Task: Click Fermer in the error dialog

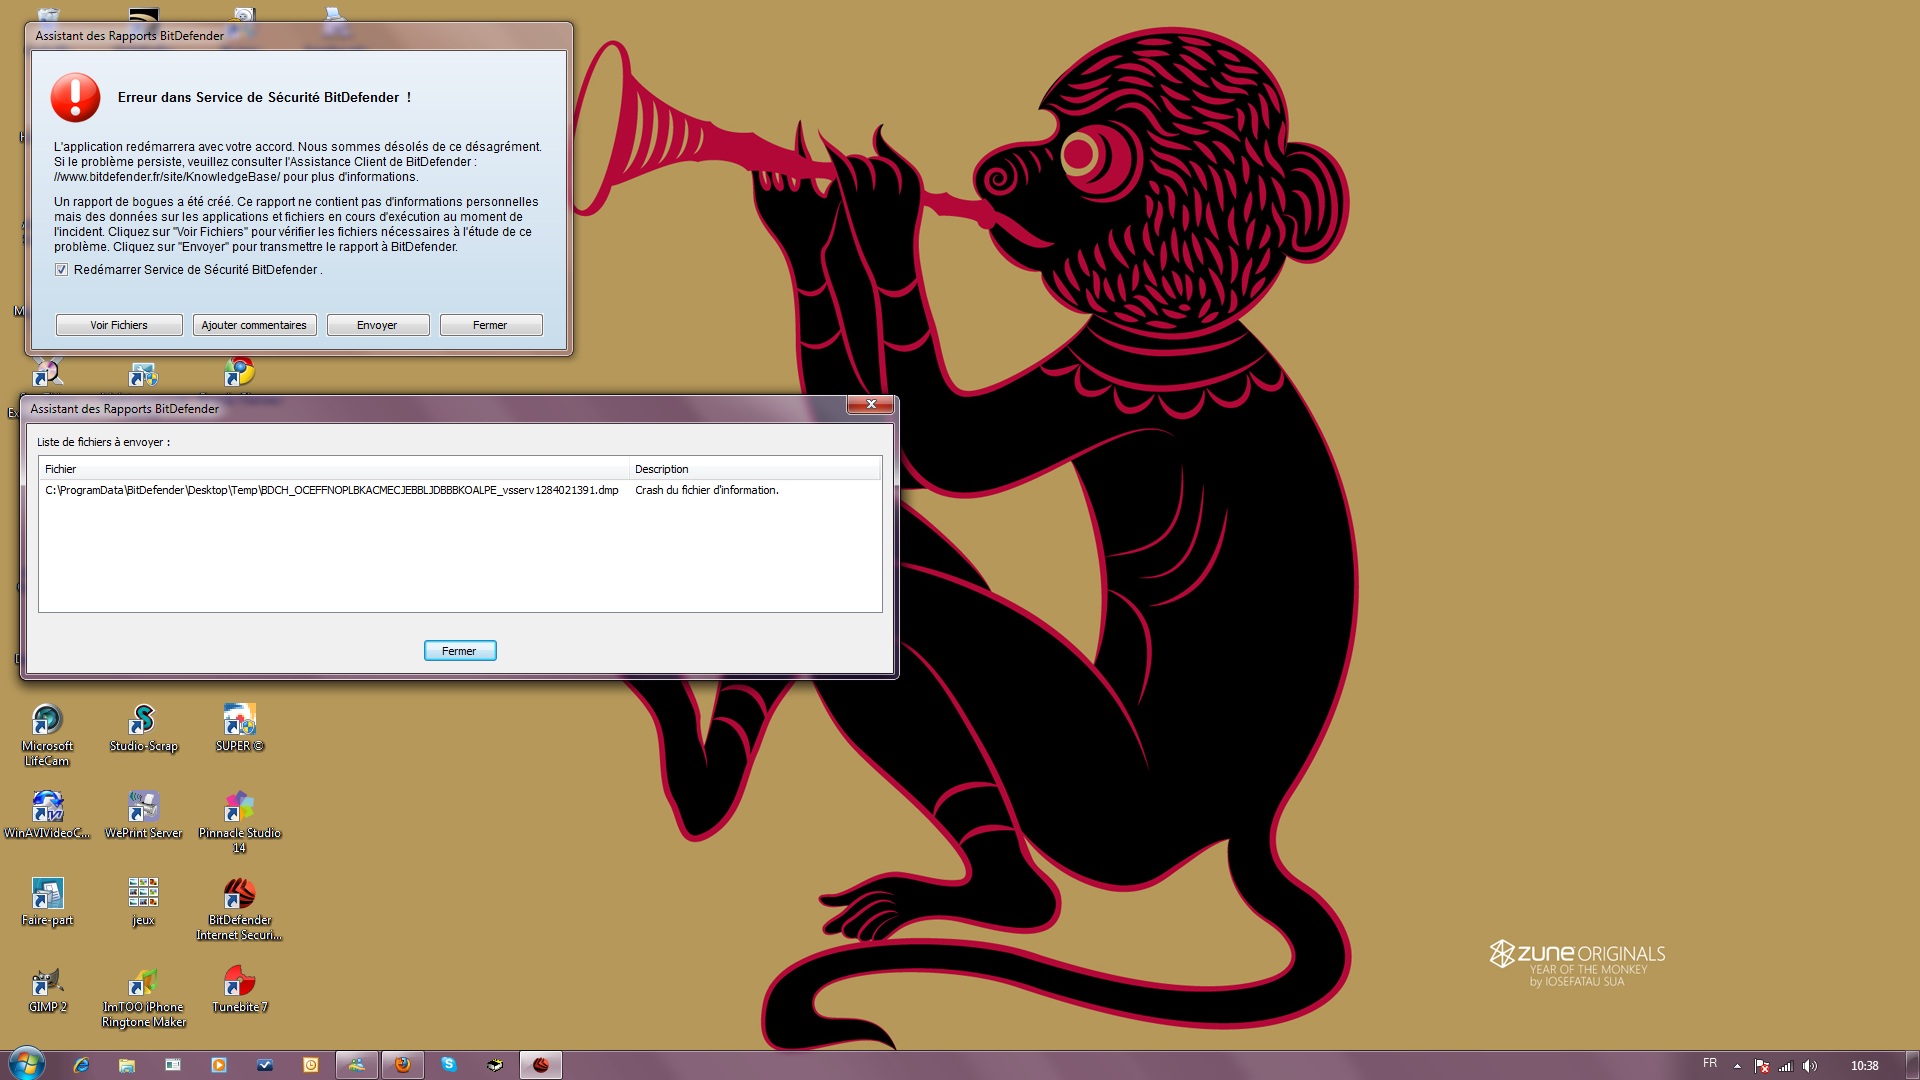Action: click(x=491, y=325)
